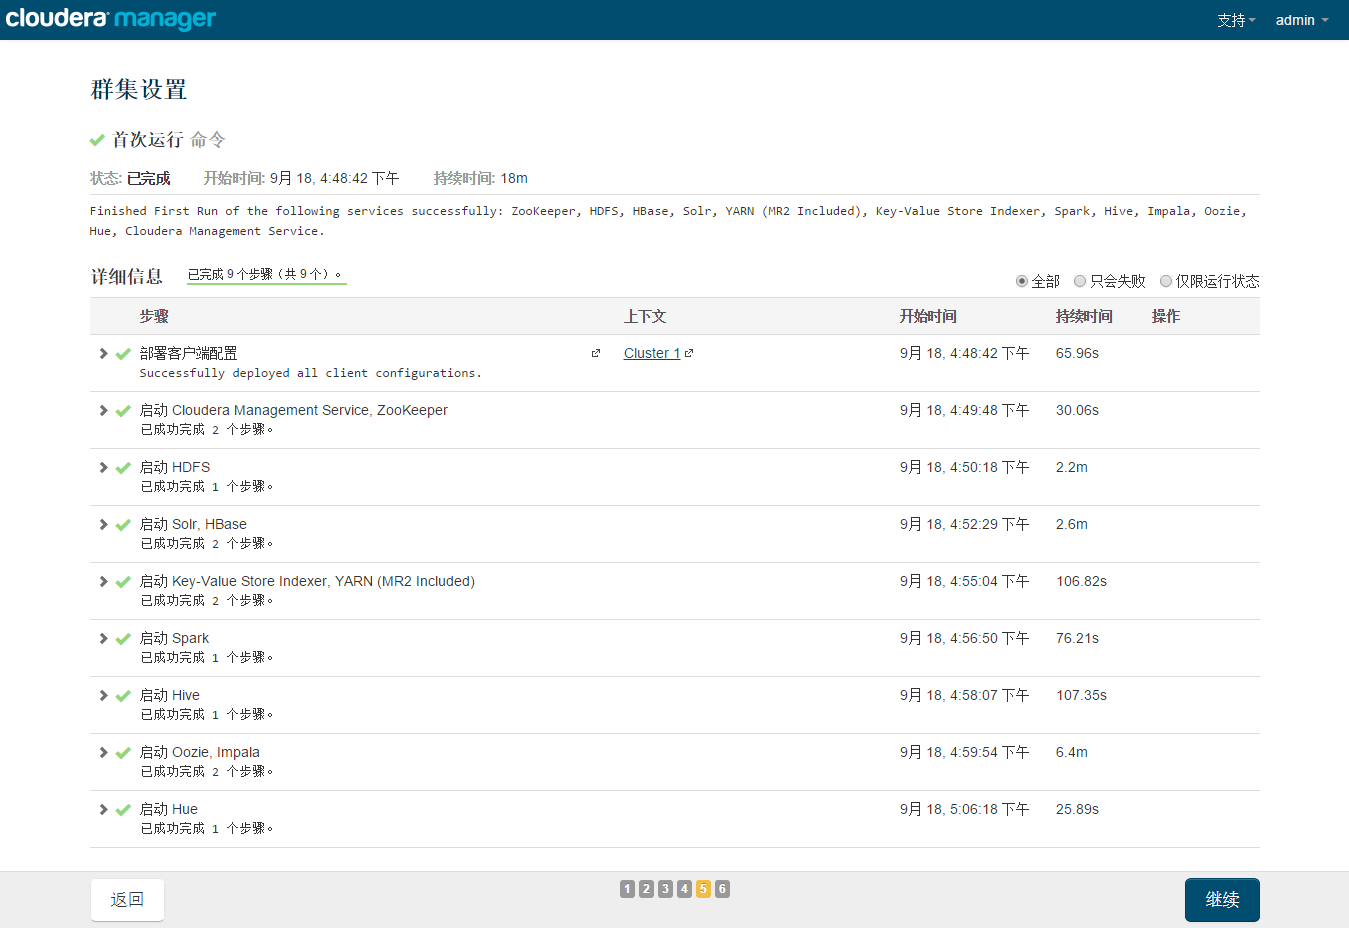The image size is (1349, 928).
Task: Expand the 启动 Hive step
Action: (103, 695)
